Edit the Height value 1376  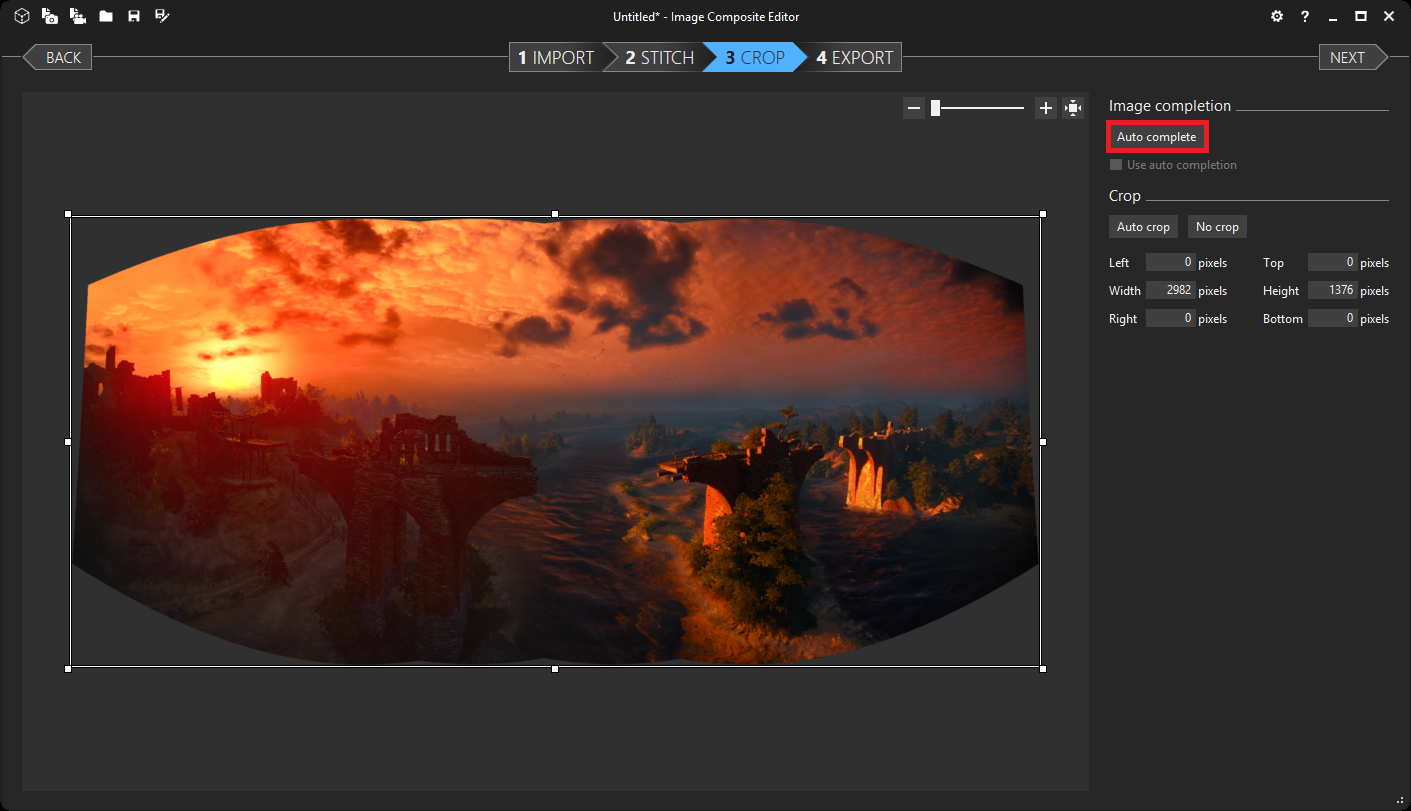pyautogui.click(x=1332, y=291)
